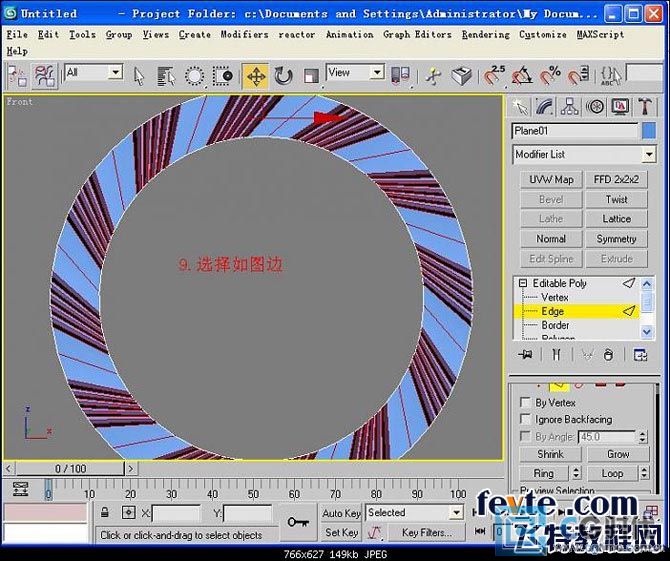Open the Modifiers menu
This screenshot has width=670, height=561.
click(244, 35)
